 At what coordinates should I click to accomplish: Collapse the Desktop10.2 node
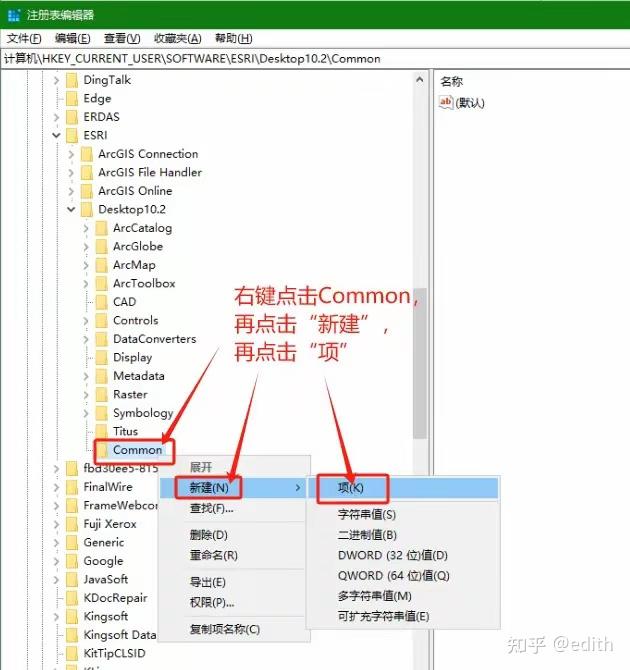point(71,209)
